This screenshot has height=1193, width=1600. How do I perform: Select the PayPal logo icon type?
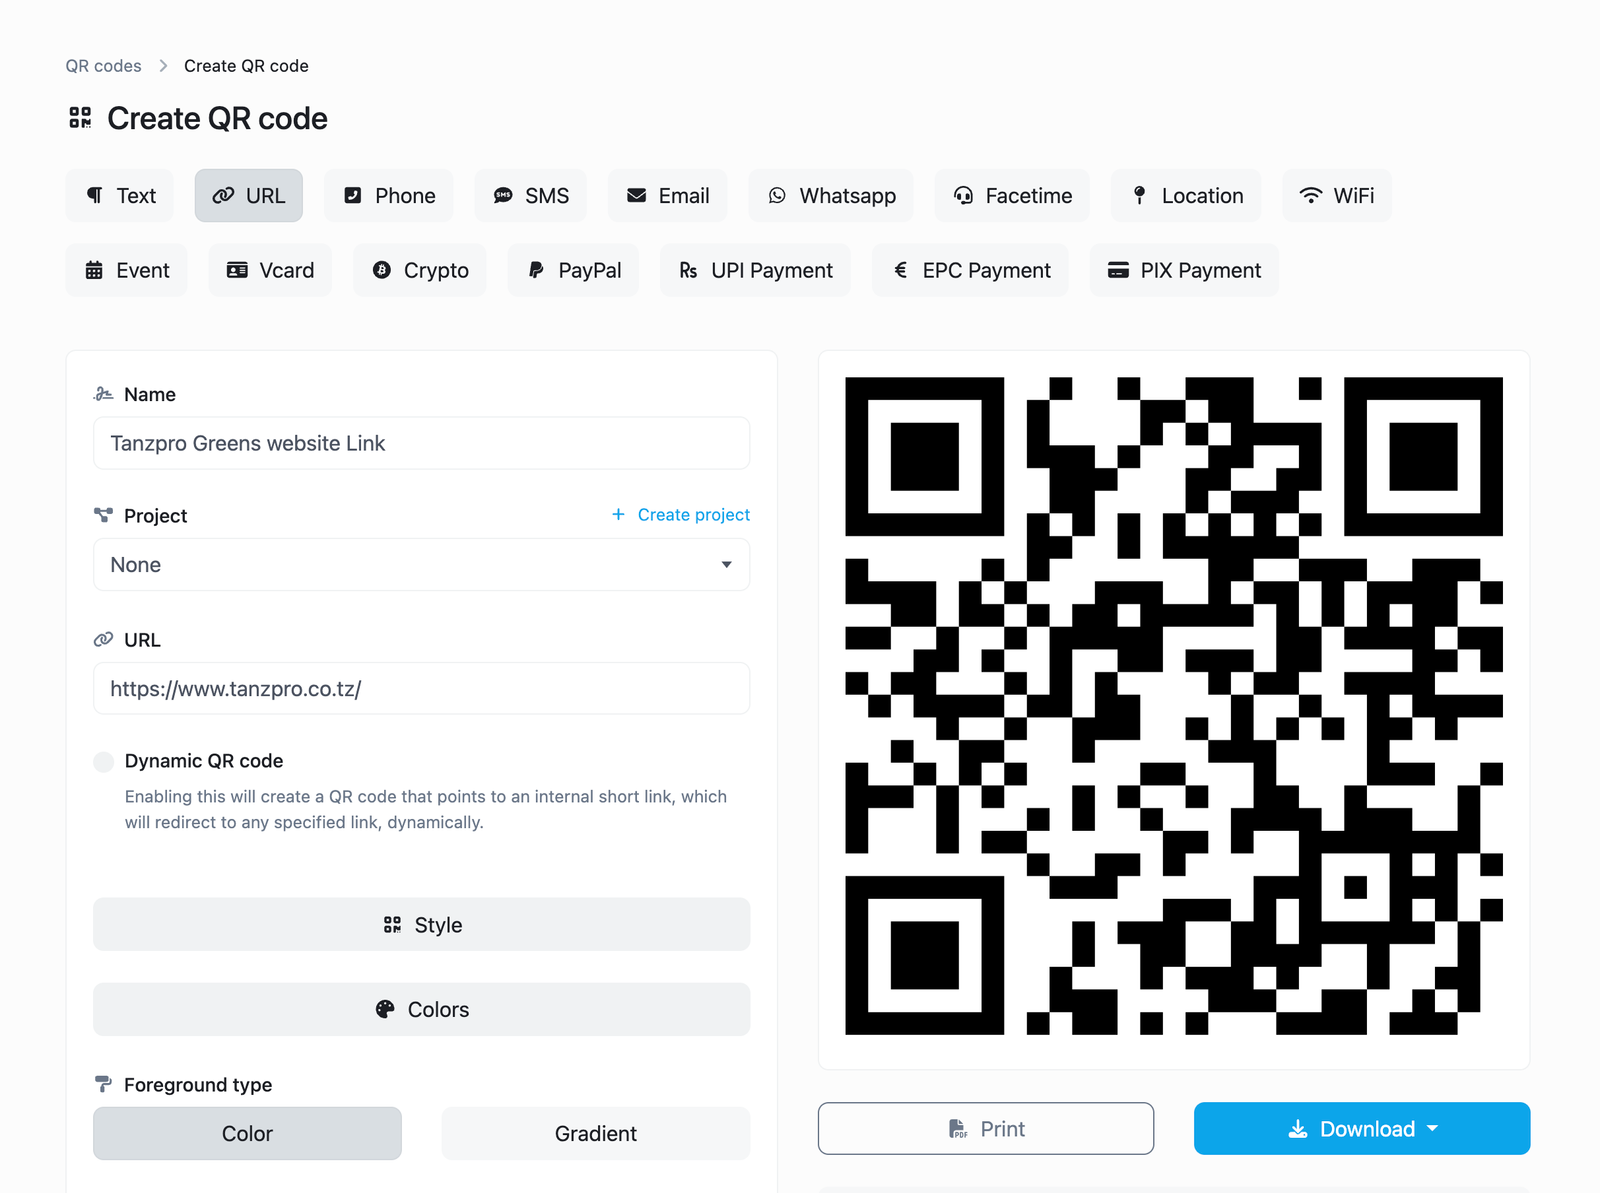coord(536,270)
